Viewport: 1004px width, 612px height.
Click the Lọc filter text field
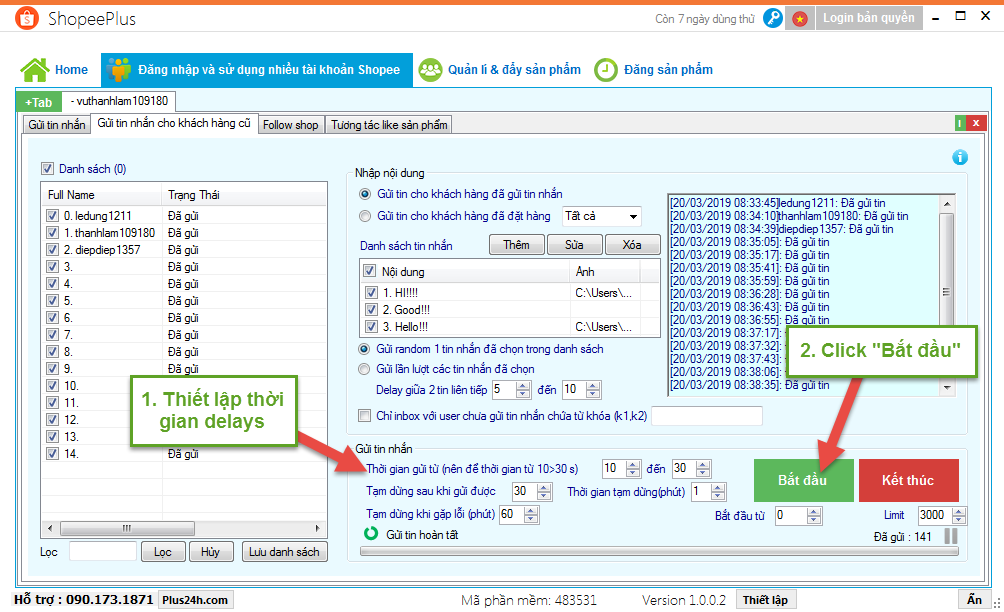coord(103,552)
